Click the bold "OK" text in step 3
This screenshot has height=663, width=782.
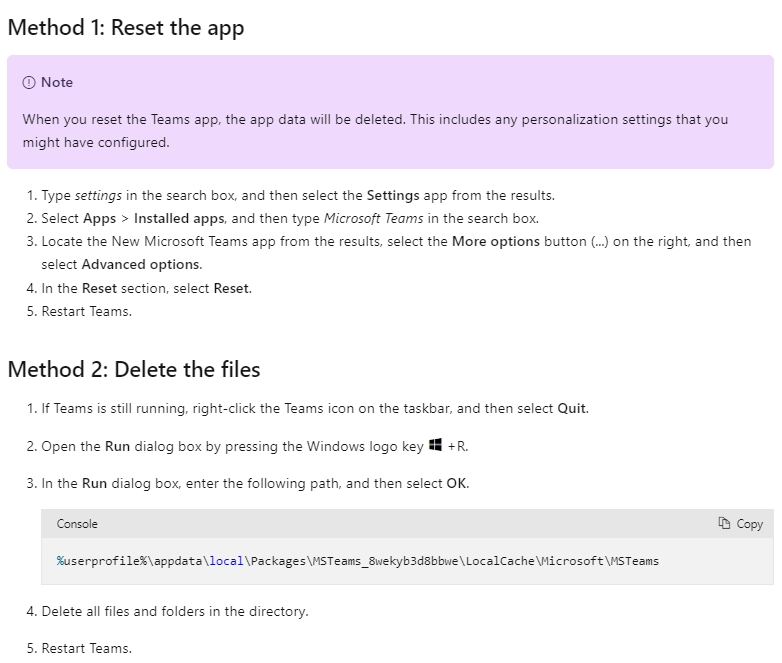[x=456, y=483]
